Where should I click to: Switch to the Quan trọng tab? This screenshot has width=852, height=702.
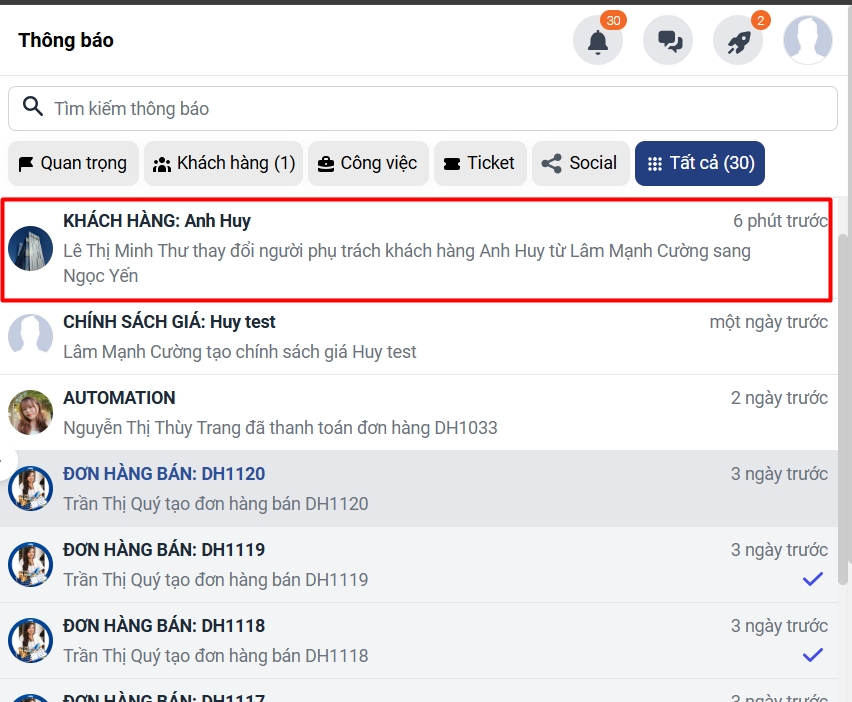pos(73,163)
